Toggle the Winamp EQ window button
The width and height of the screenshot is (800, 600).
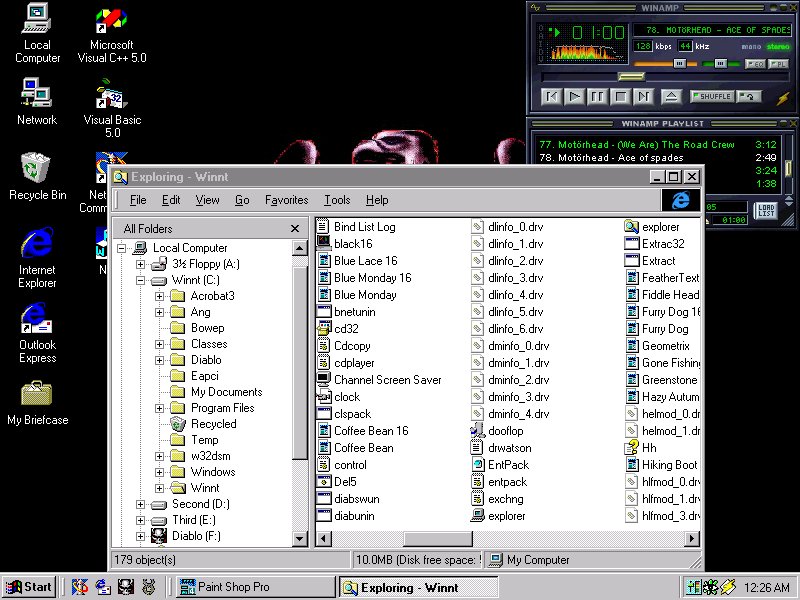[755, 64]
